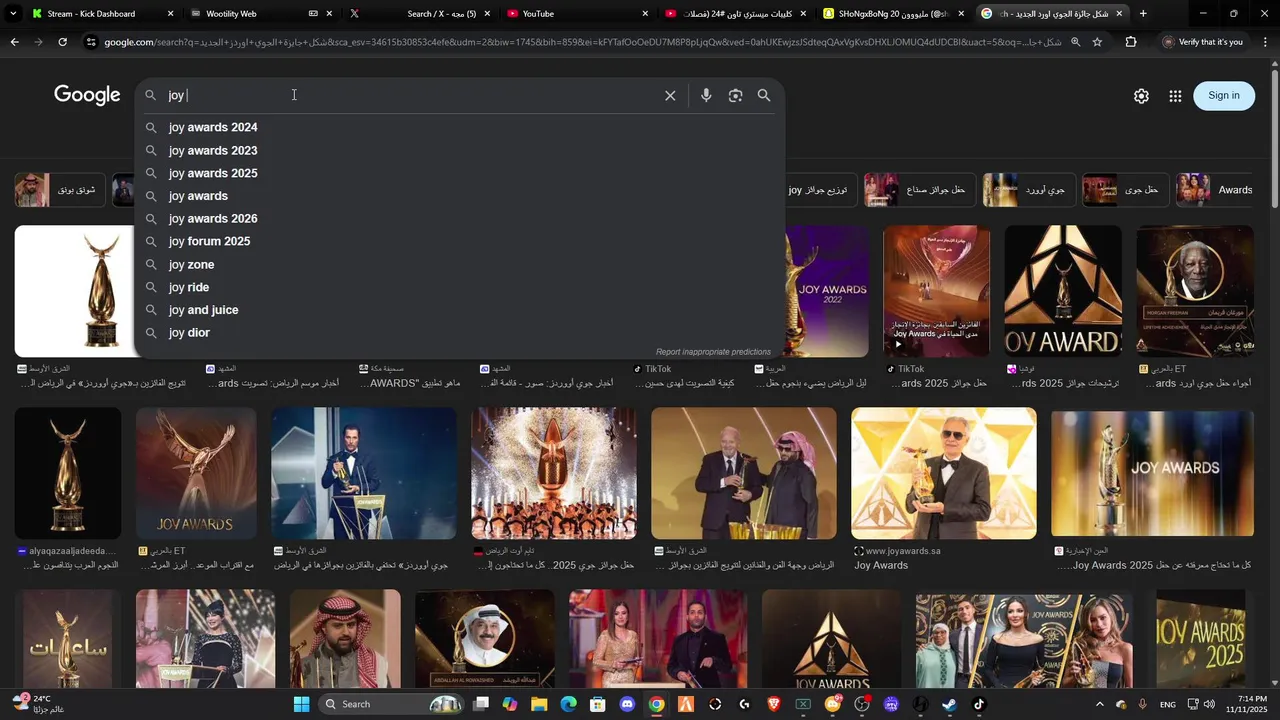Open Discord from the taskbar
The image size is (1280, 720).
(x=627, y=704)
